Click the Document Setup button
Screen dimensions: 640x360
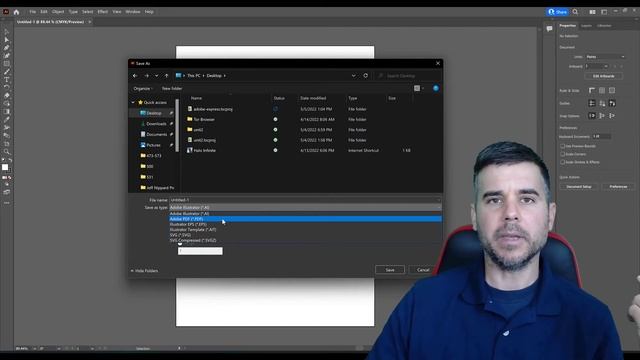tap(579, 187)
